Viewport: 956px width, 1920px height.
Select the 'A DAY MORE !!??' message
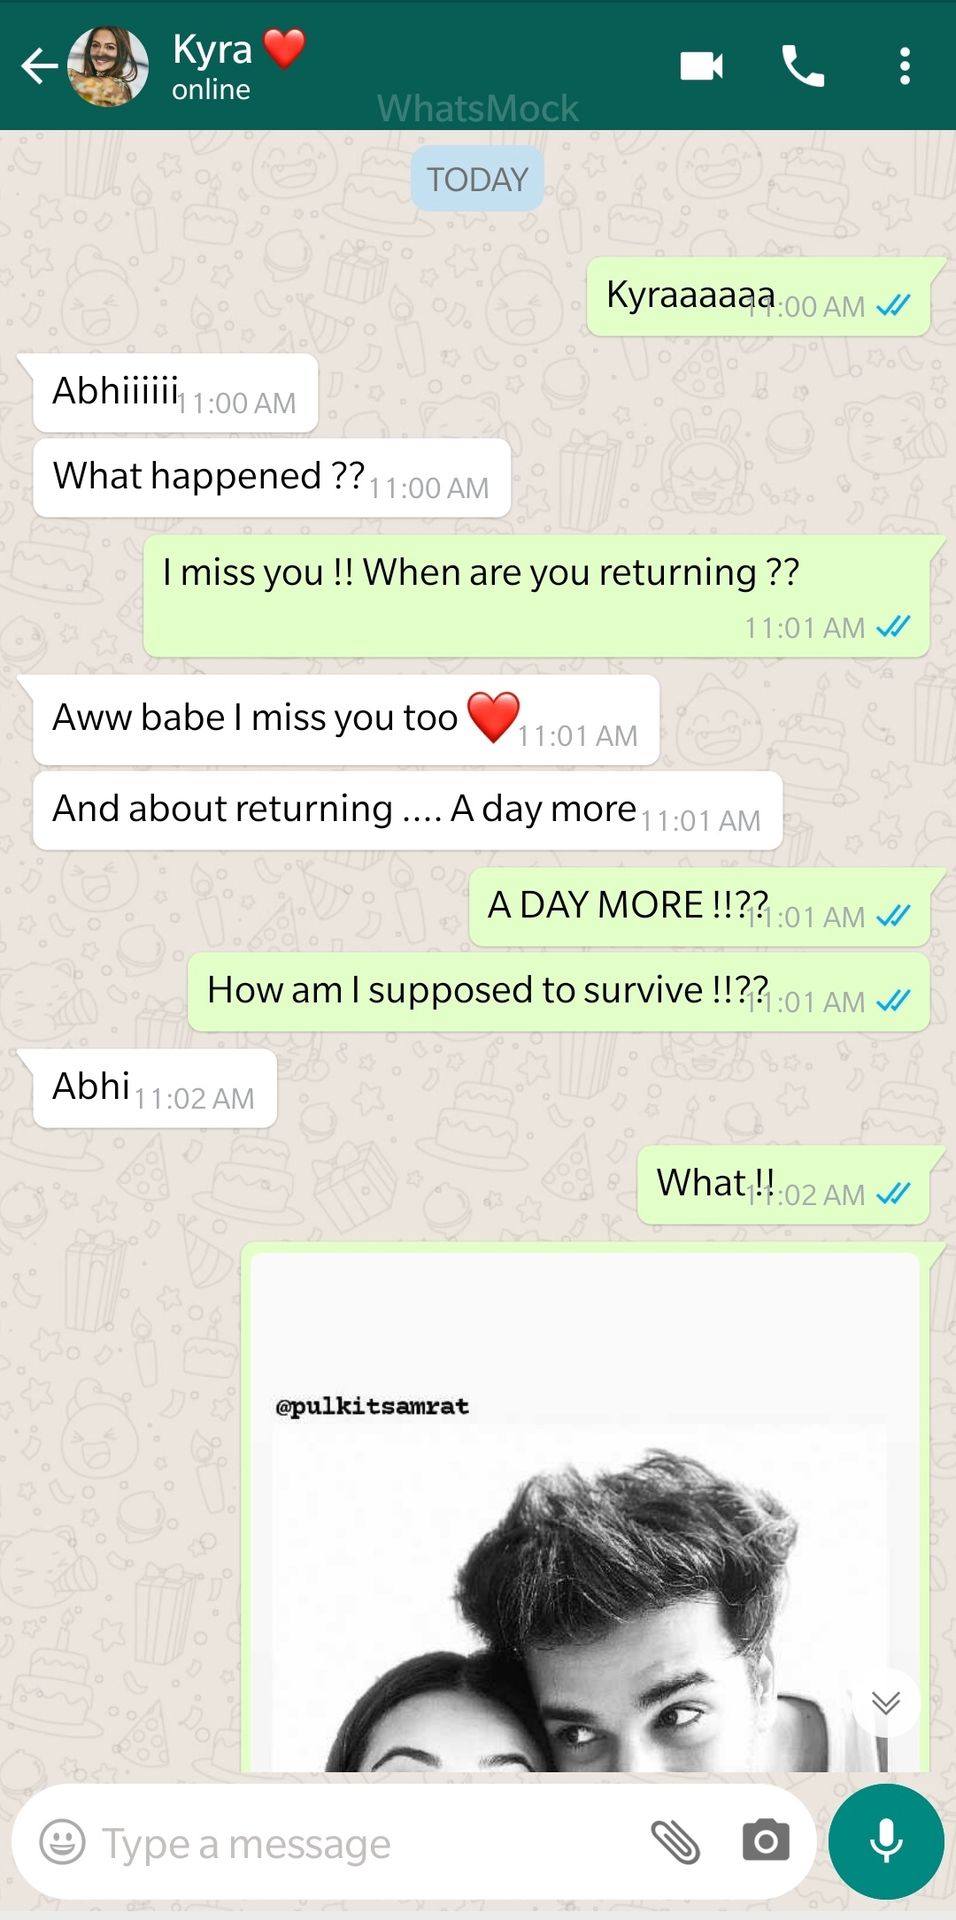click(x=700, y=907)
